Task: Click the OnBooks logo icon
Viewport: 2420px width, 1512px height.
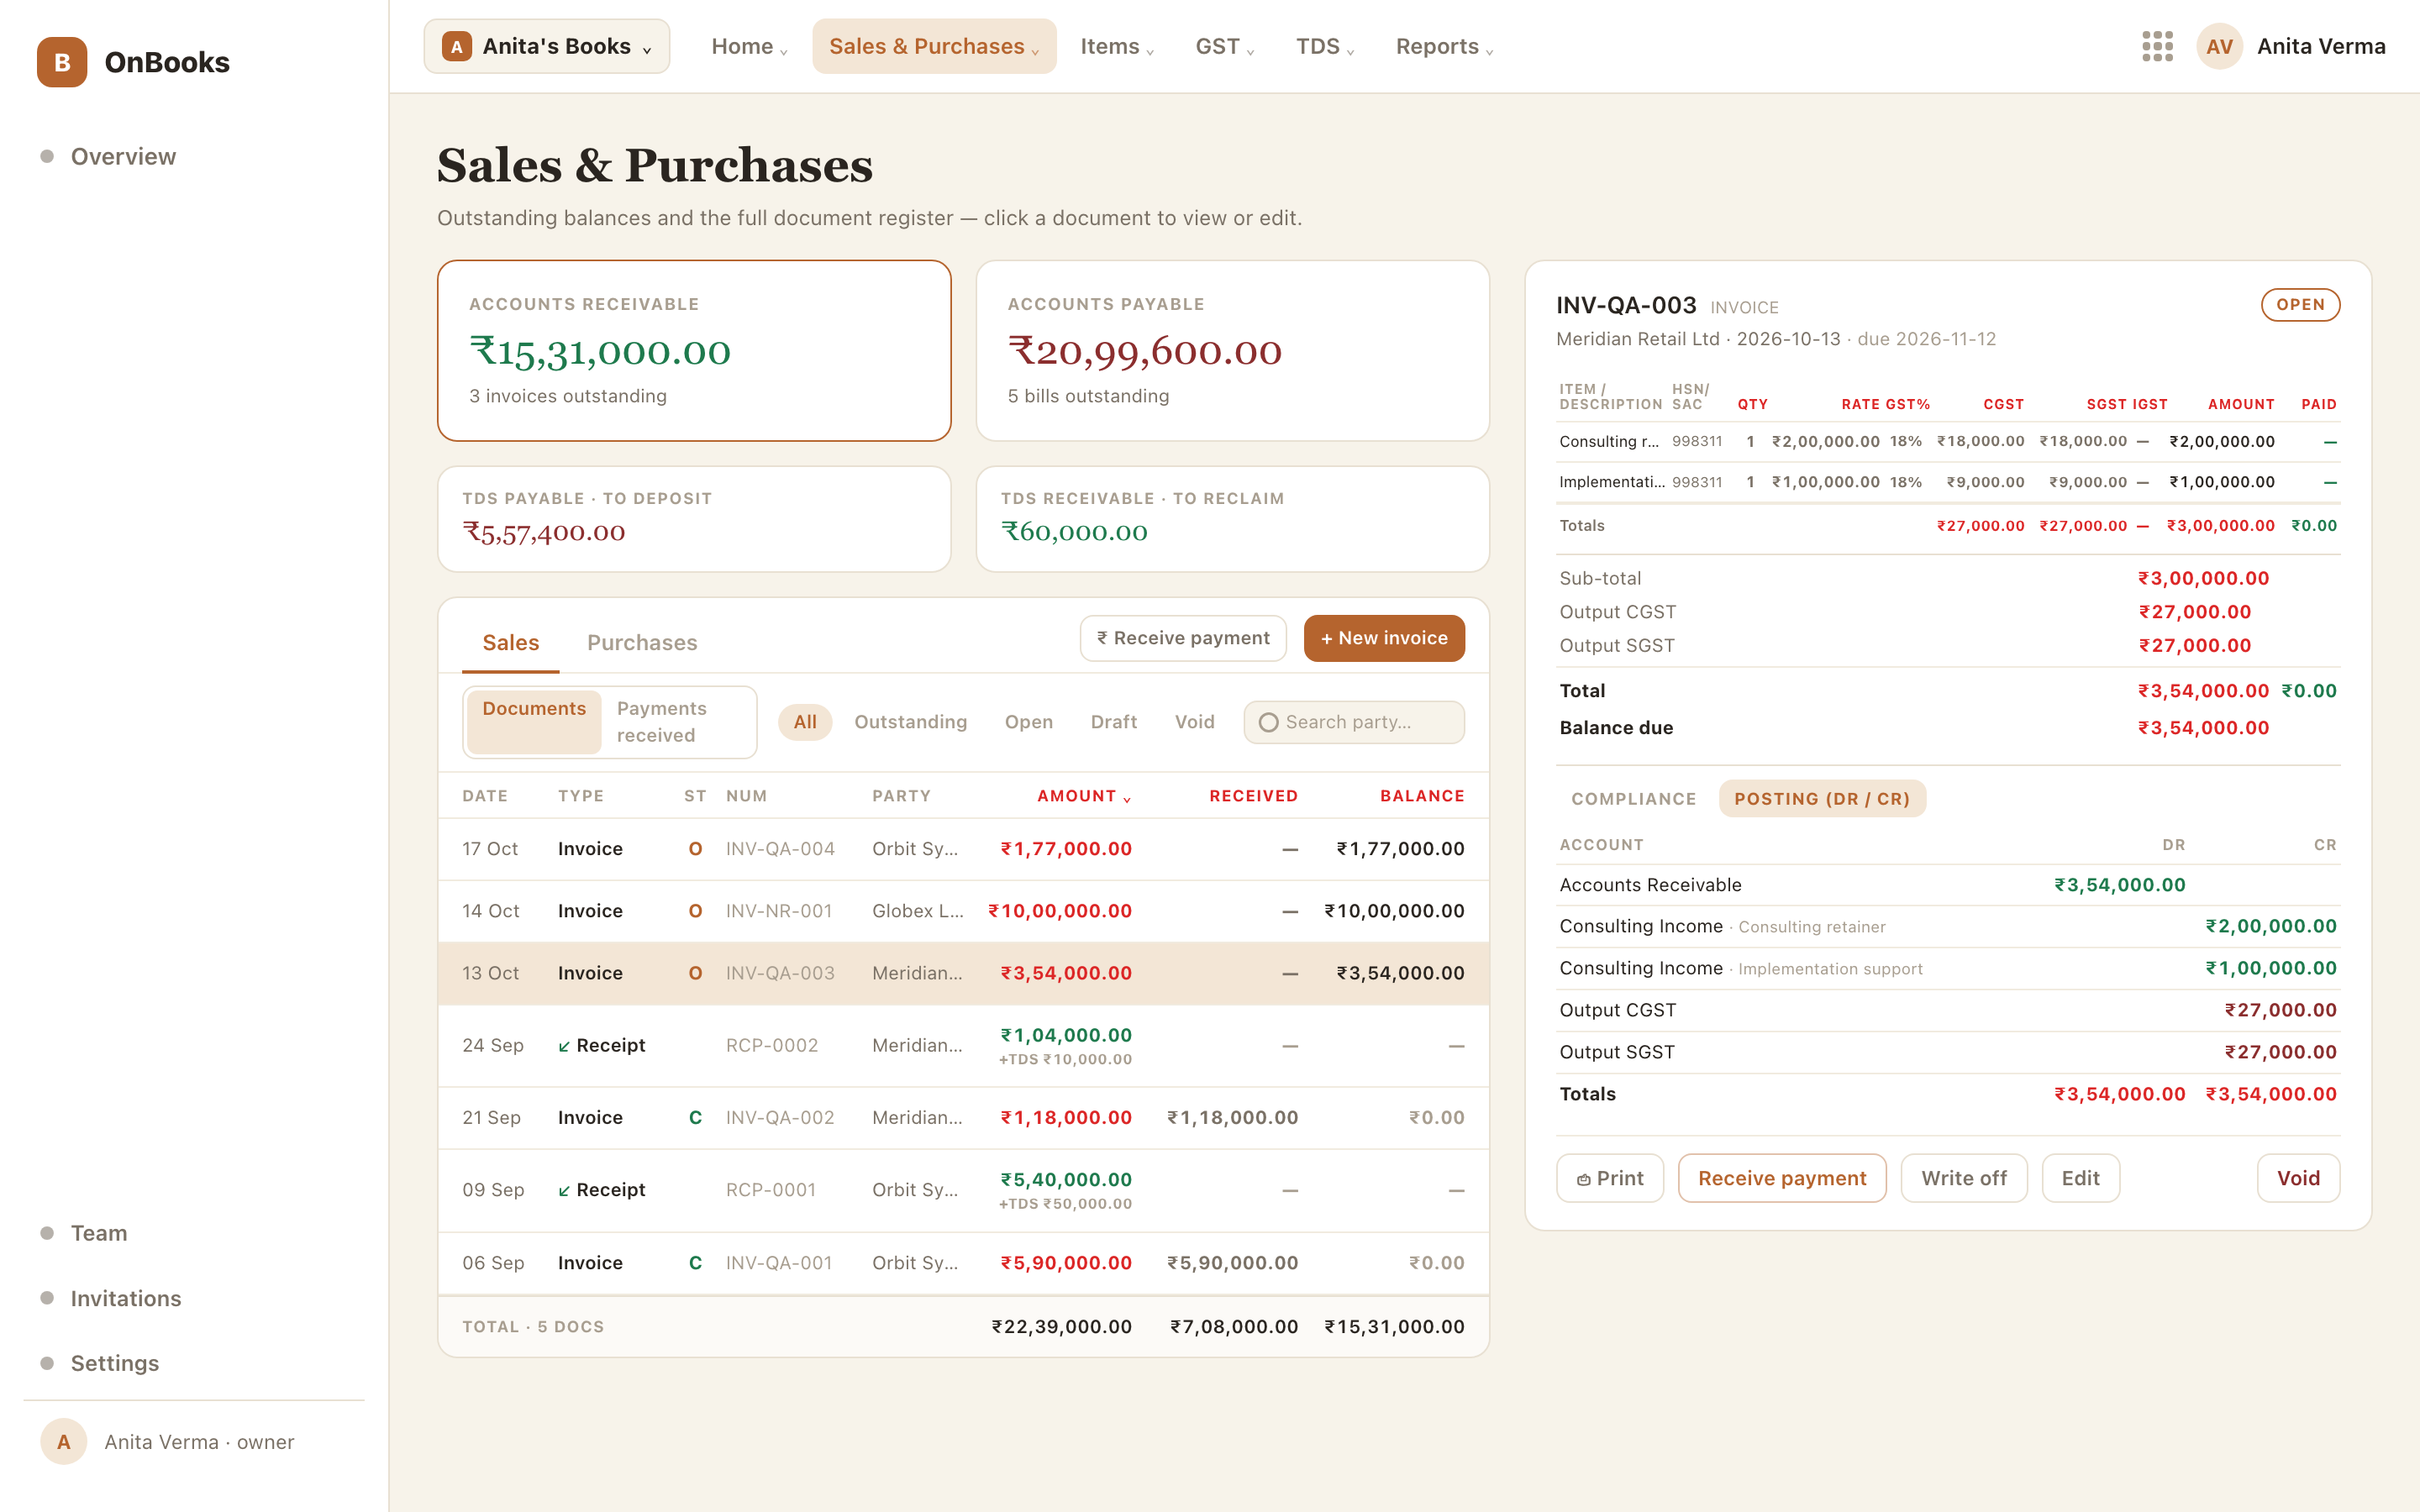Action: (x=62, y=62)
